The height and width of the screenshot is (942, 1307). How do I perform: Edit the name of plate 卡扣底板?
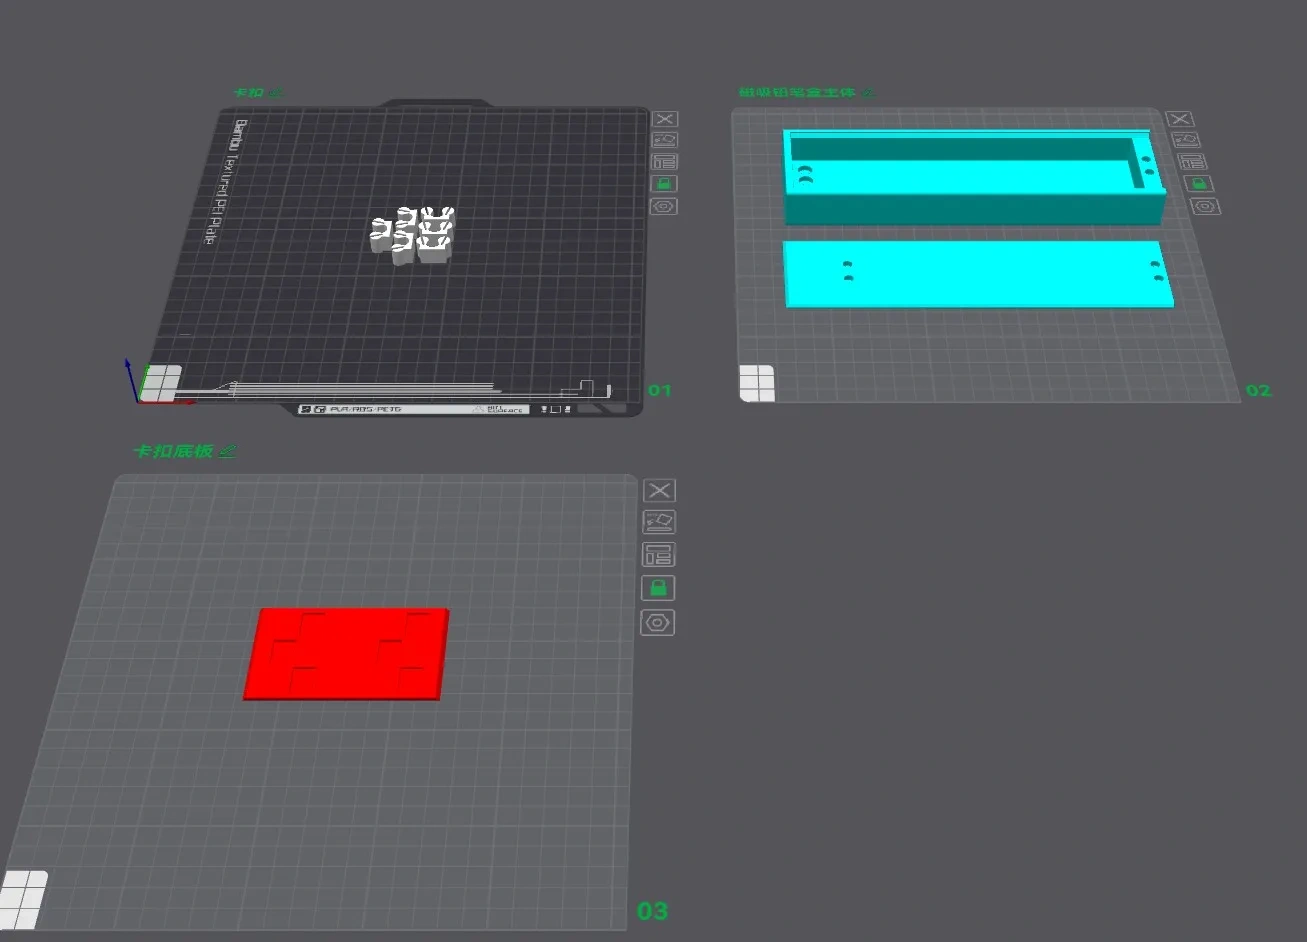[228, 452]
